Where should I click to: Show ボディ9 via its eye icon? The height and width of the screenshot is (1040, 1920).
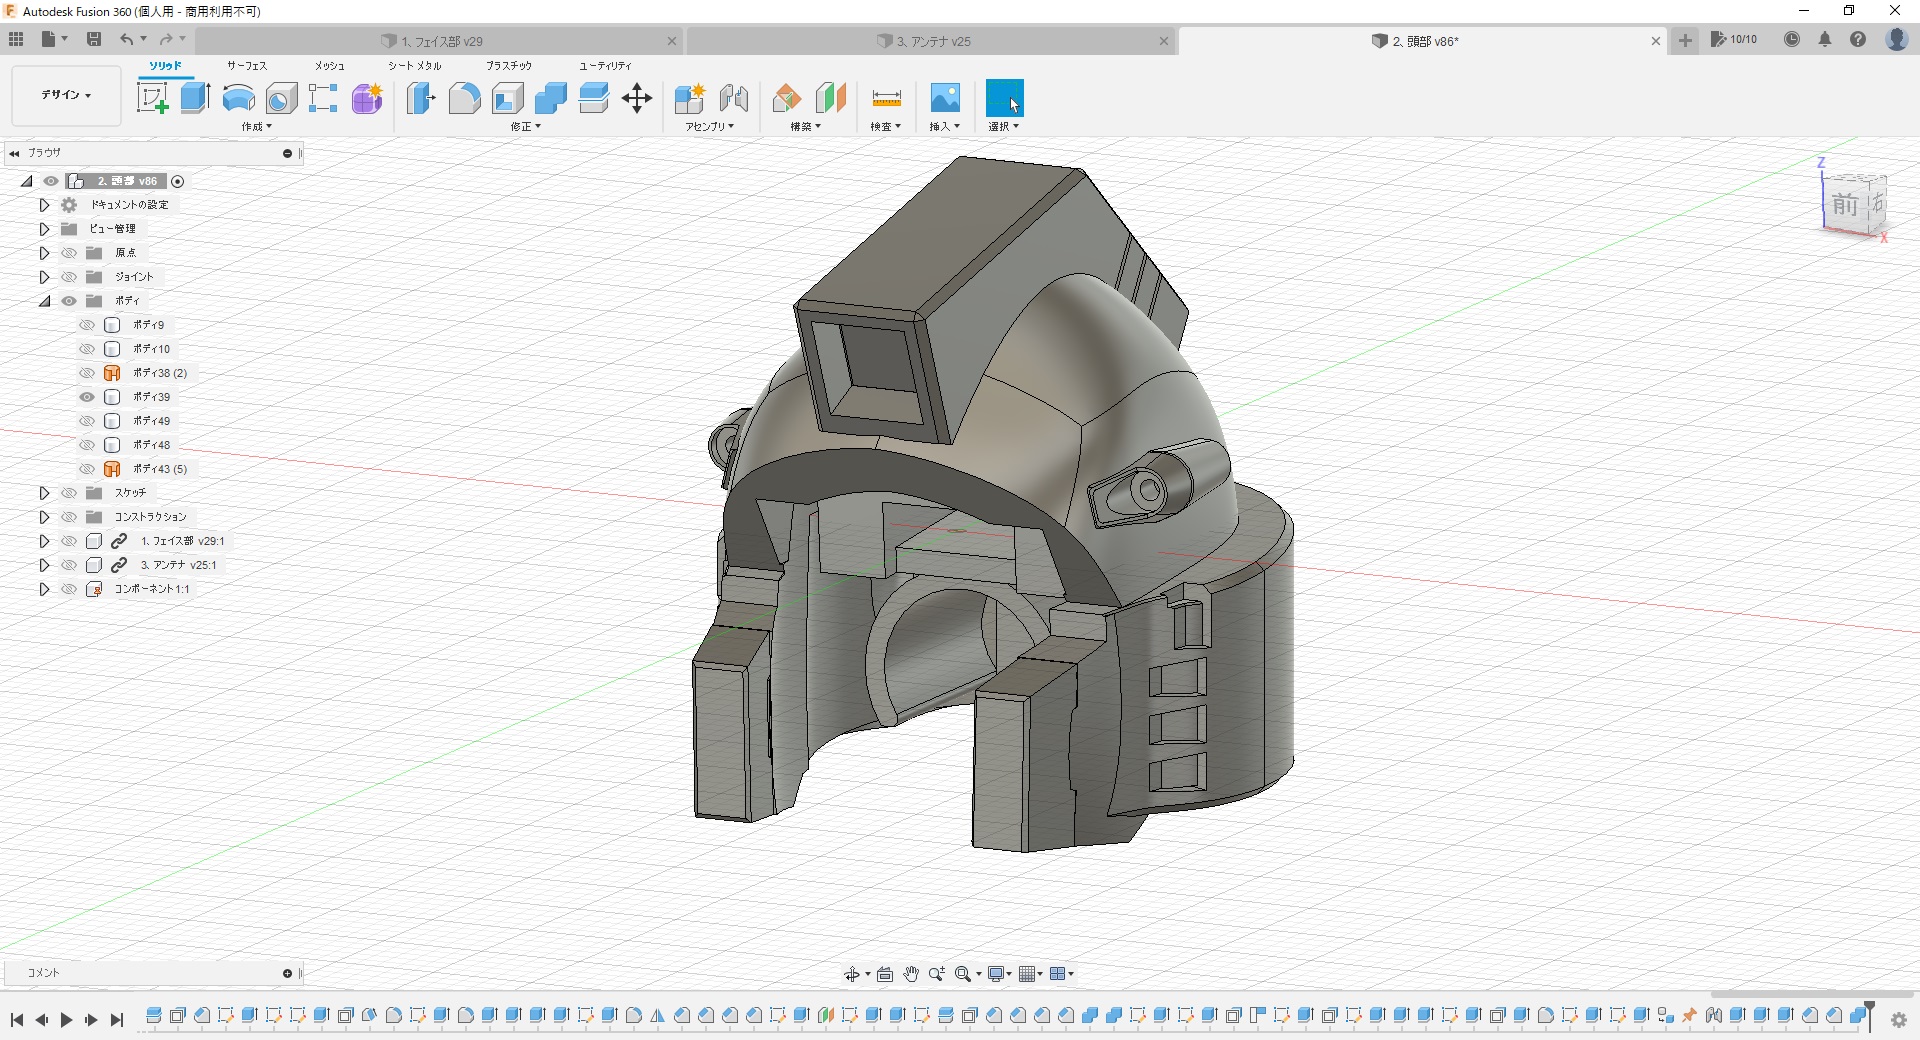pos(87,325)
